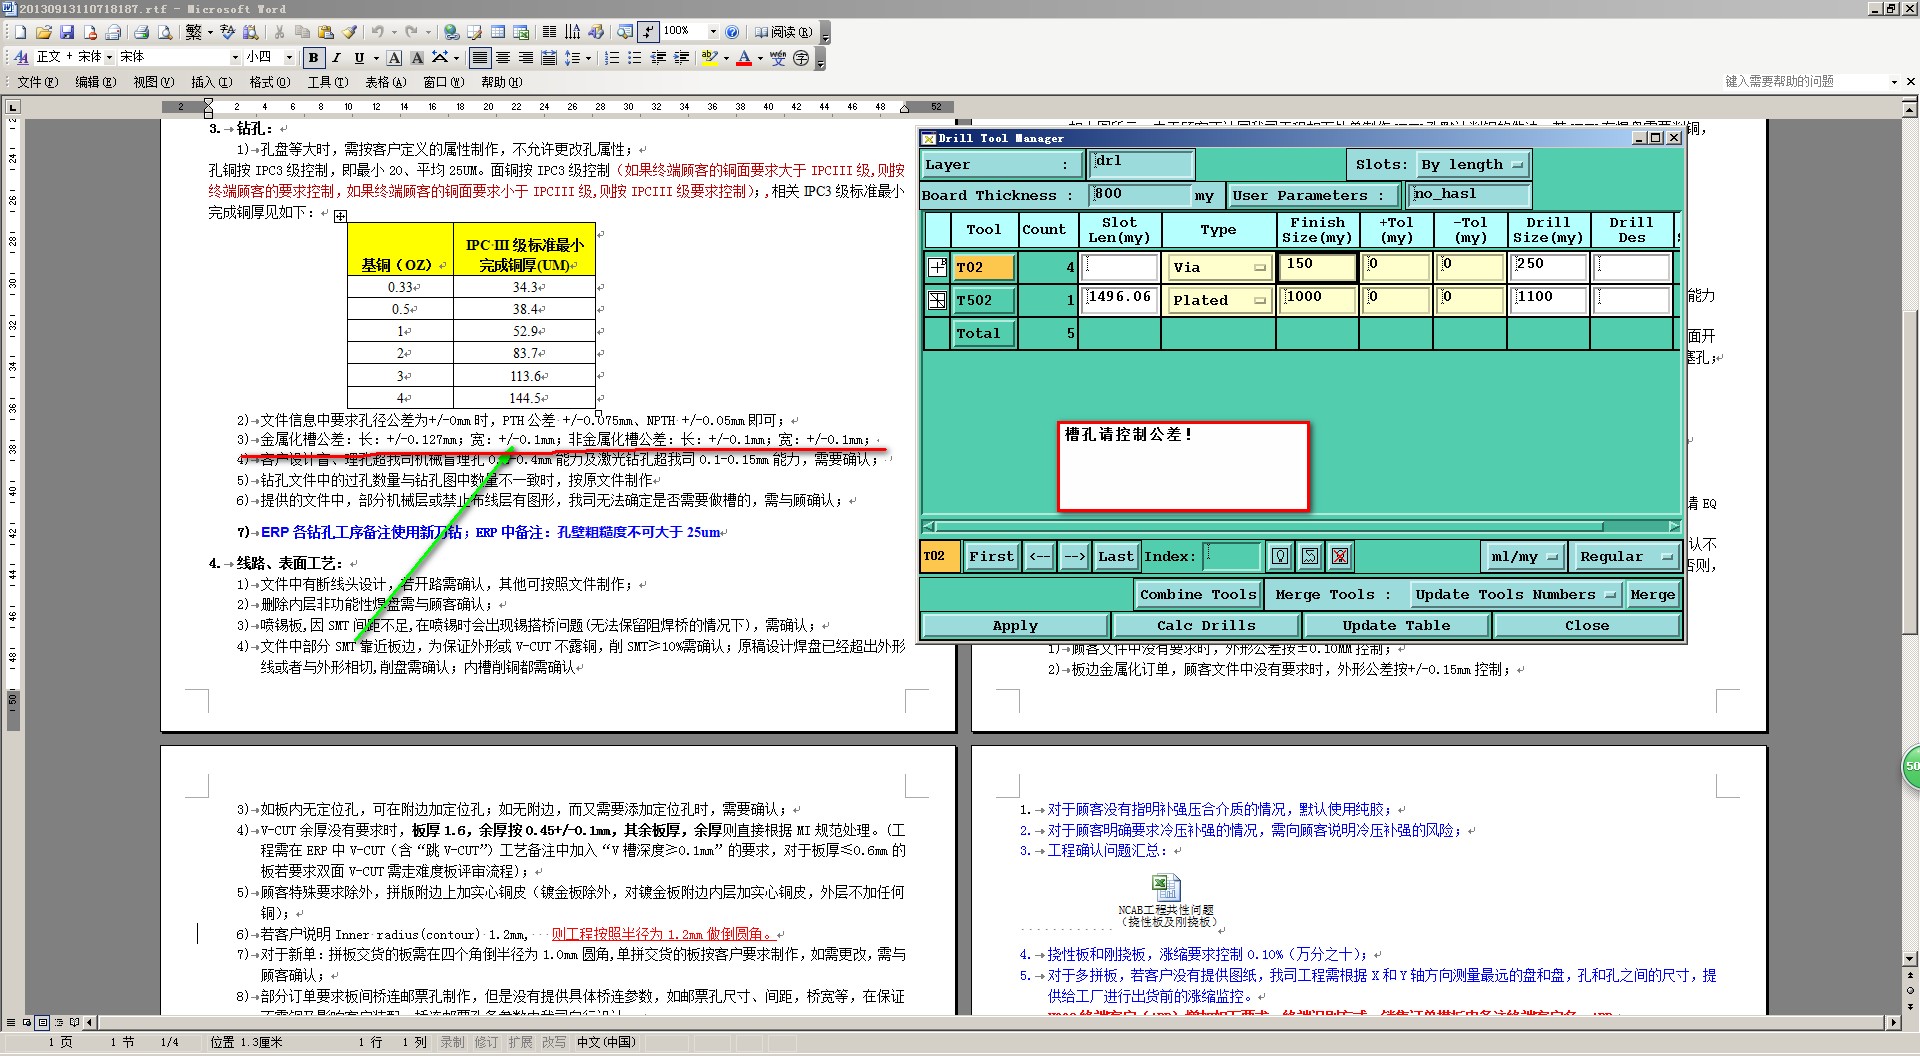1920x1056 pixels.
Task: Click the Styles and Formatting icon
Action: (21, 58)
